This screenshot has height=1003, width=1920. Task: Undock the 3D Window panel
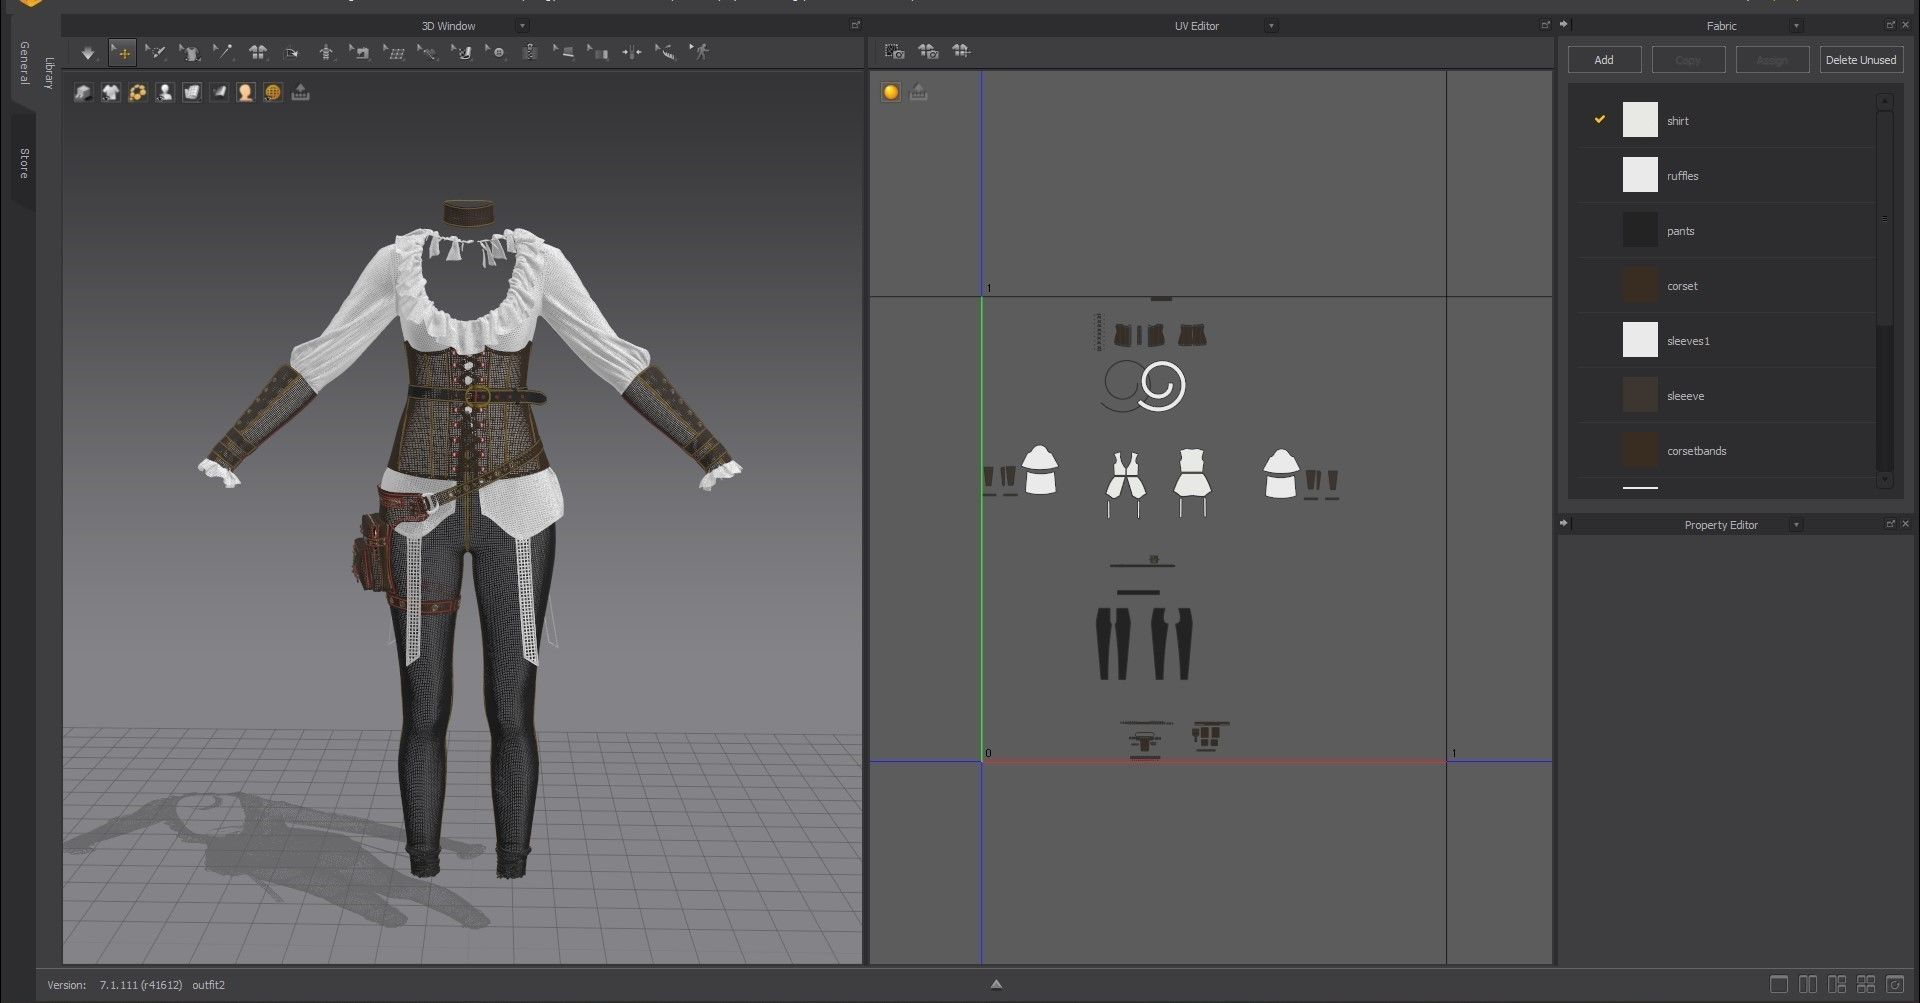pyautogui.click(x=855, y=24)
